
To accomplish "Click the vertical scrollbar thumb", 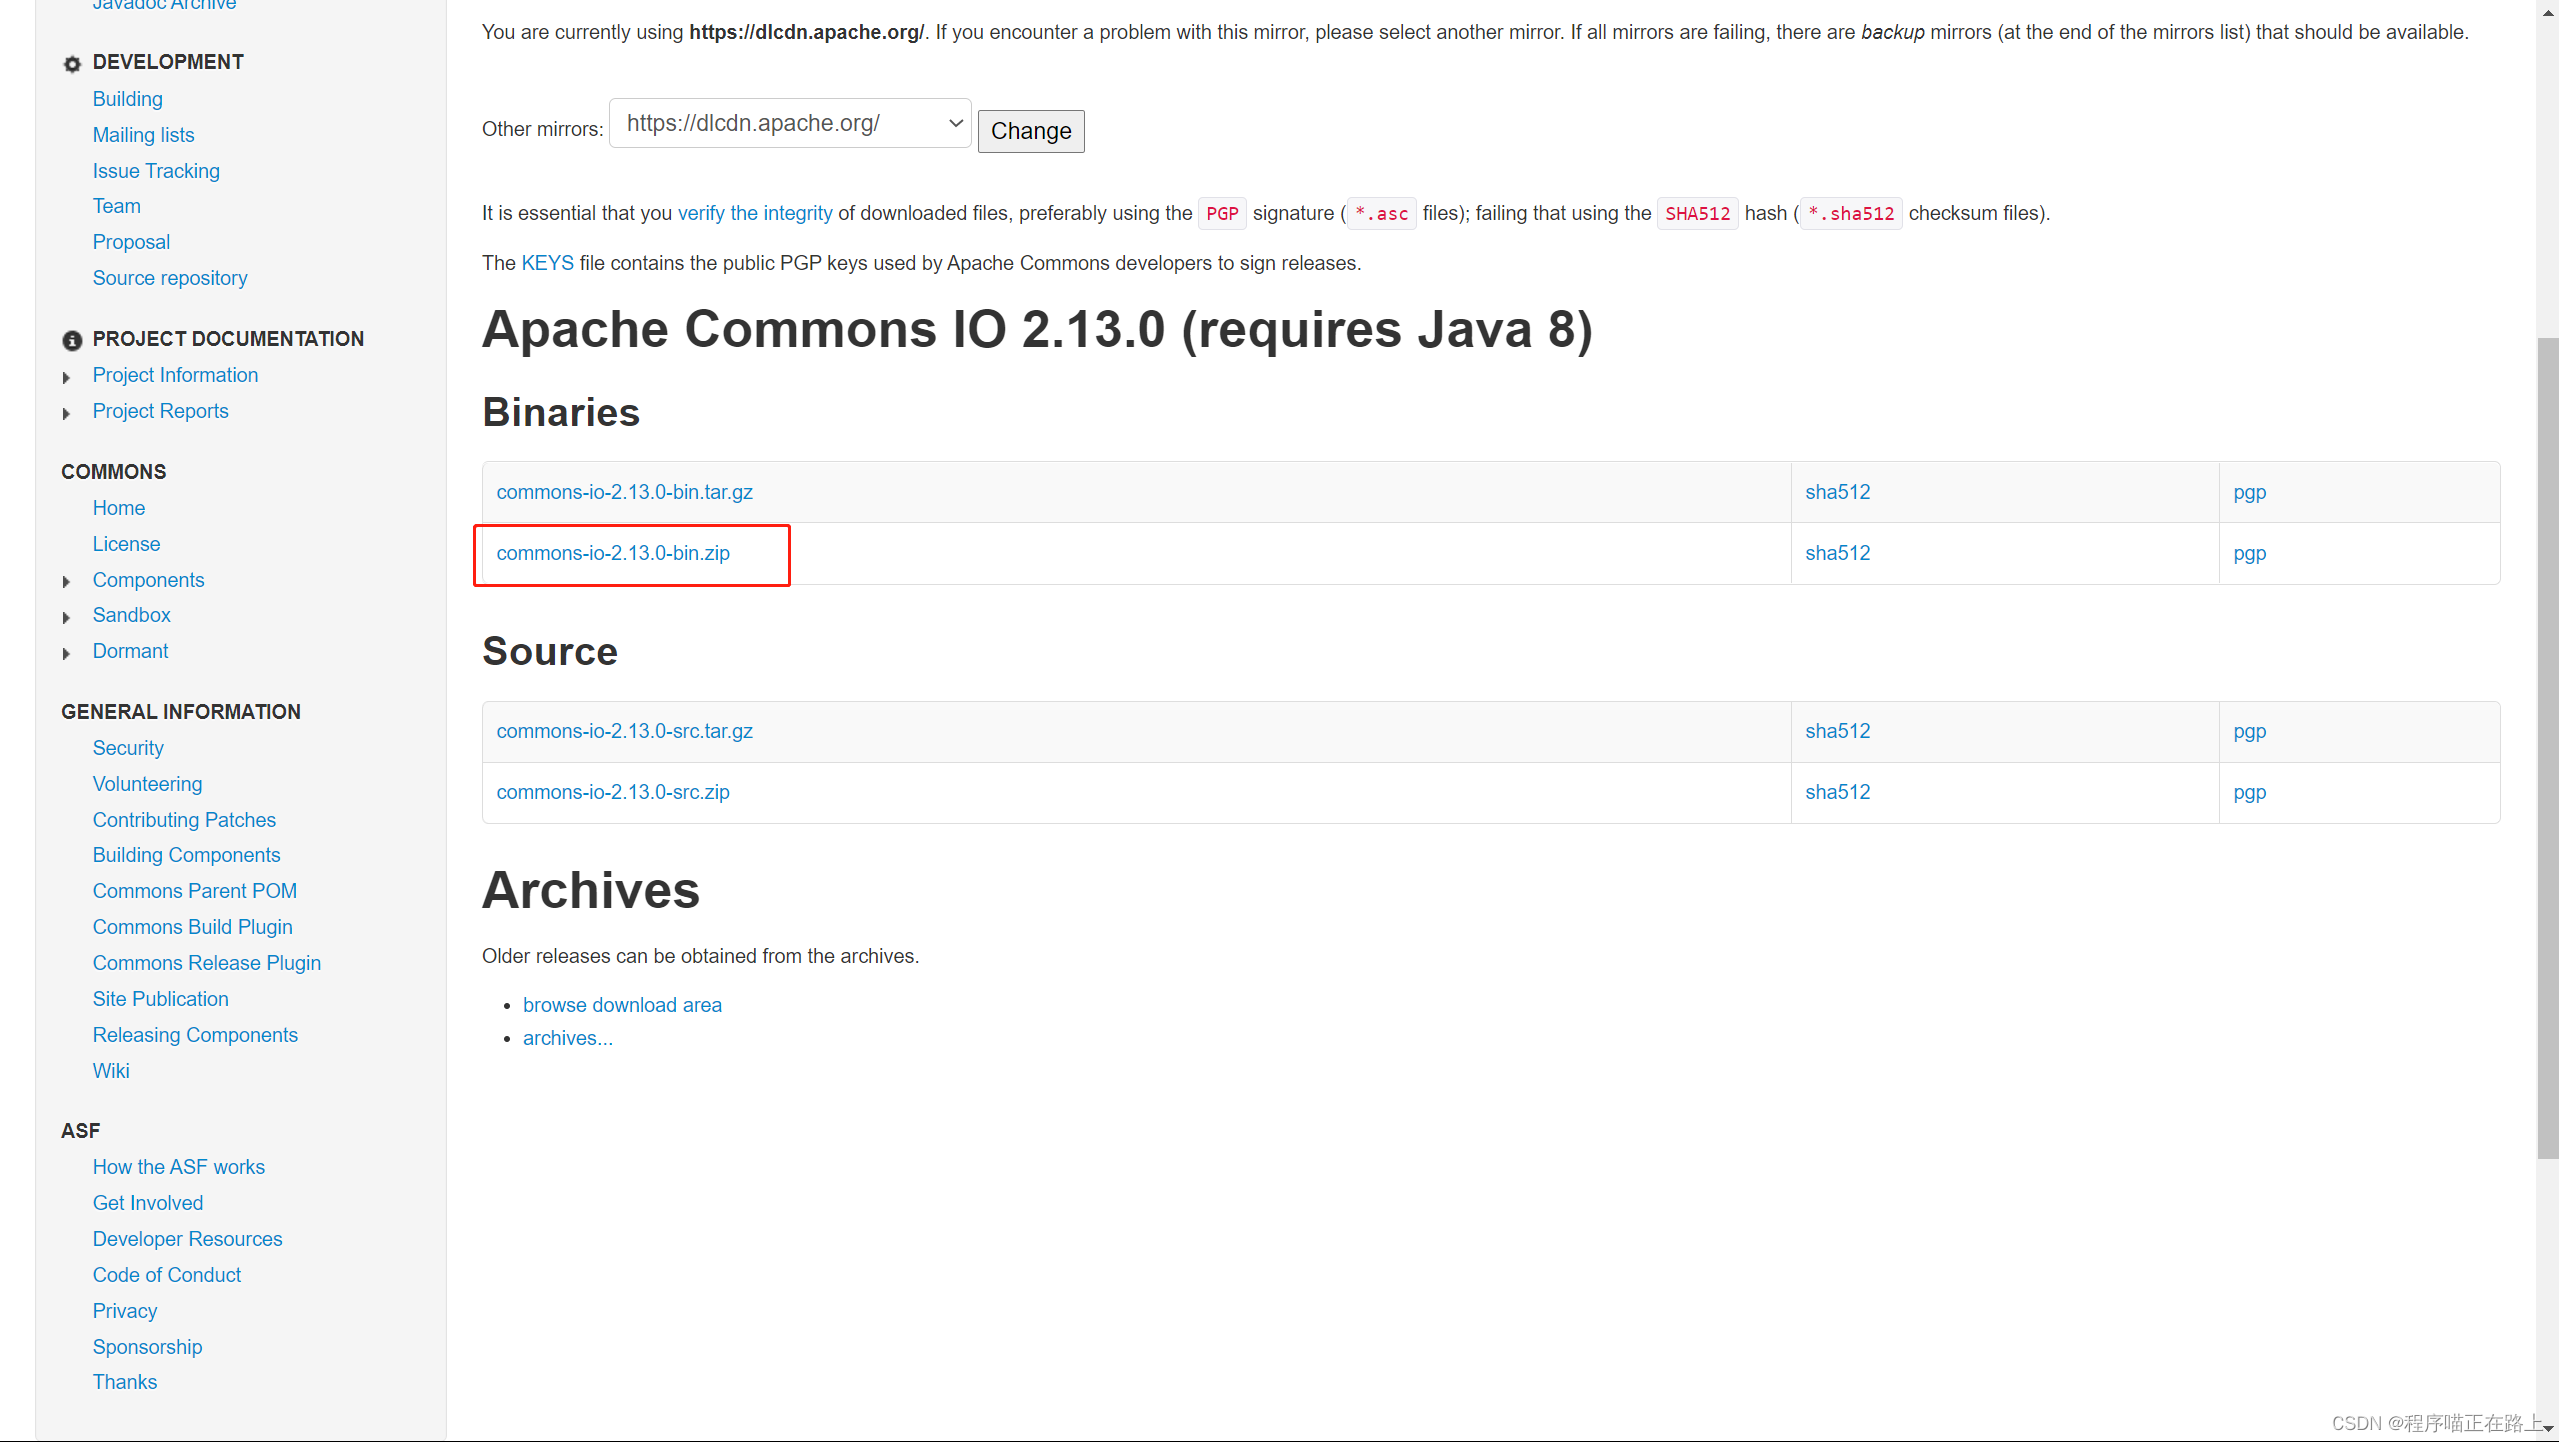I will coord(2547,748).
